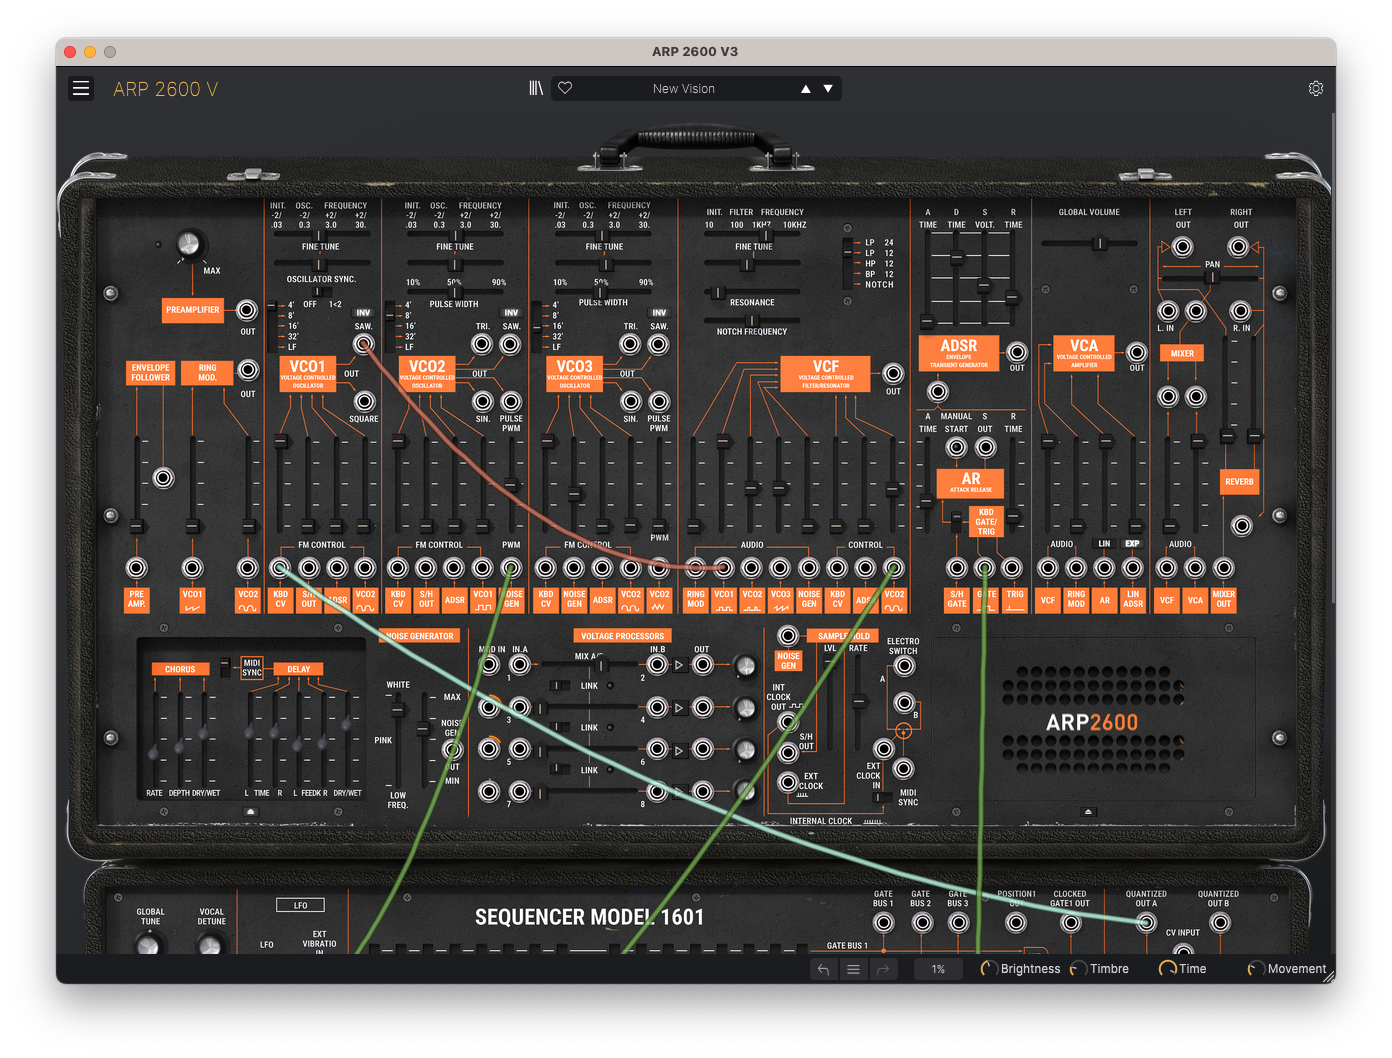Click the Time macro knob
1392x1058 pixels.
point(1167,969)
